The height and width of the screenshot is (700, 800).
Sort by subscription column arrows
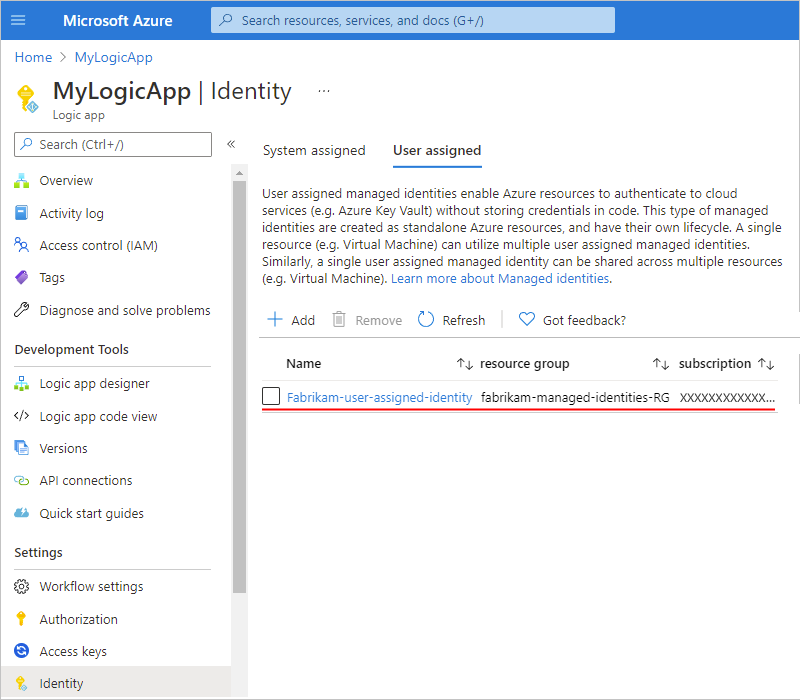point(766,364)
